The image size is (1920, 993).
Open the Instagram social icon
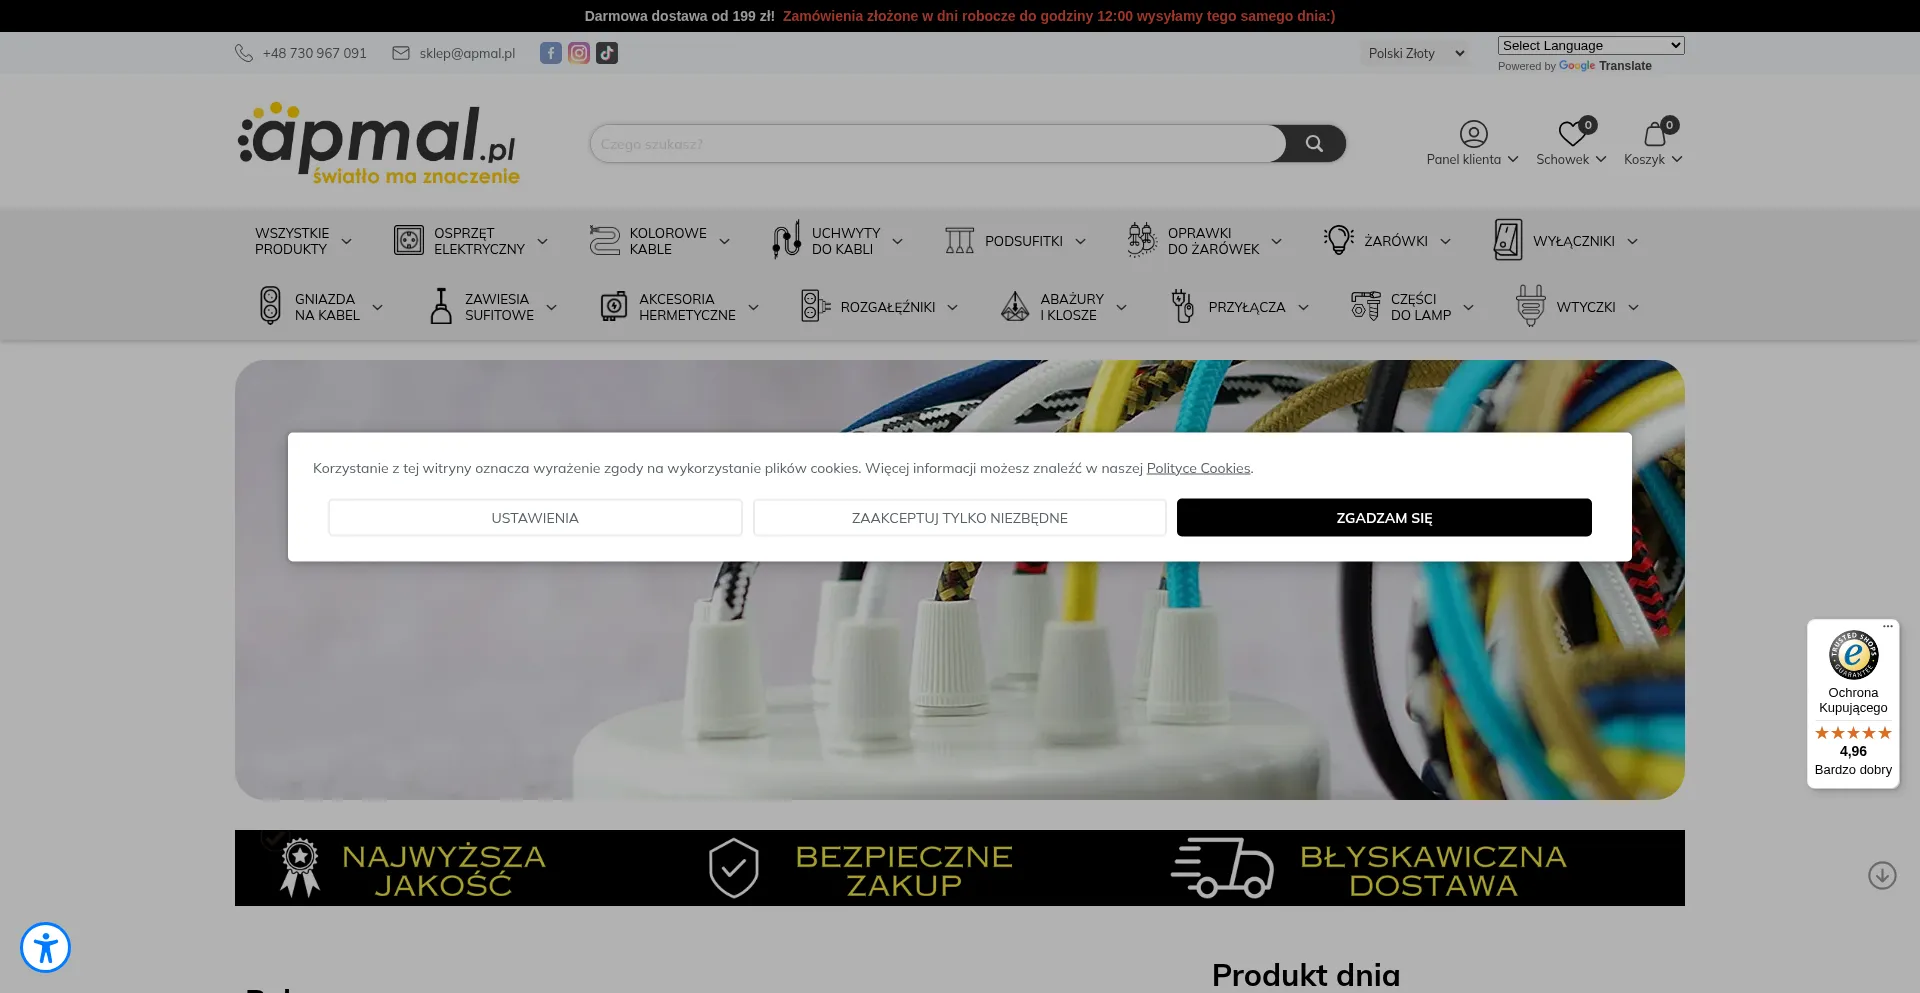[579, 53]
